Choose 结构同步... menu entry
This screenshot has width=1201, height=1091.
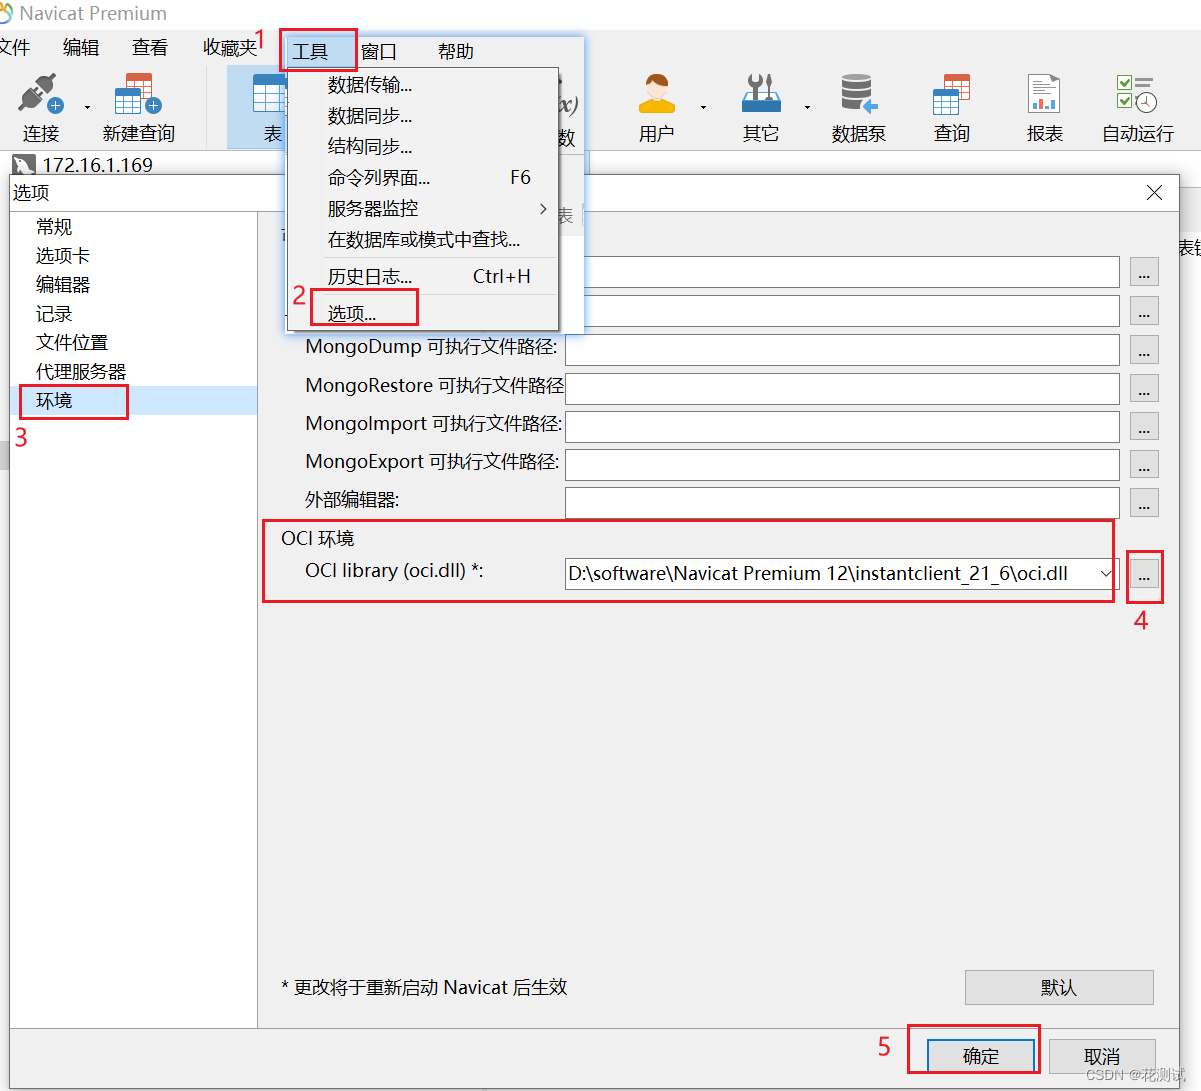coord(423,146)
